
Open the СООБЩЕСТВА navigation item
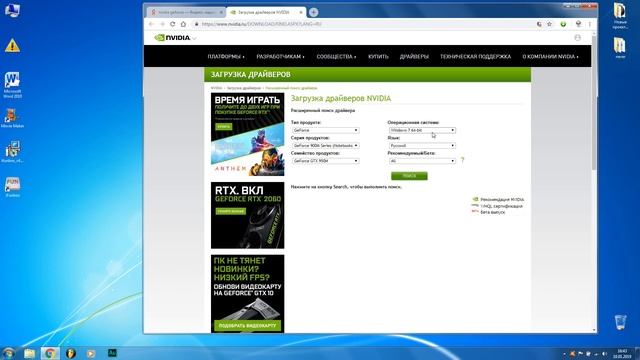pyautogui.click(x=336, y=57)
